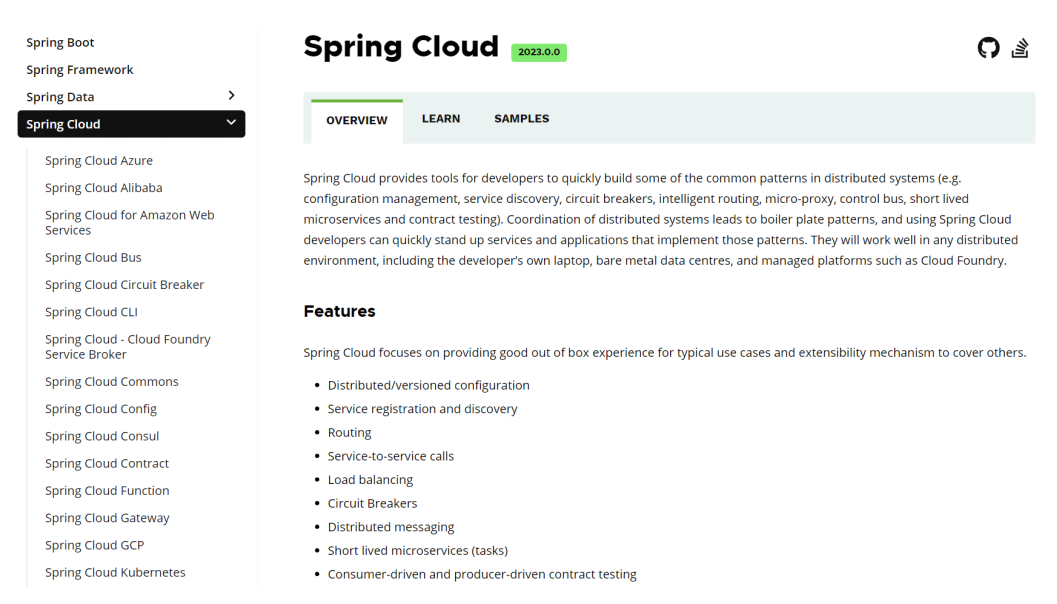Image resolution: width=1057 pixels, height=604 pixels.
Task: Open Spring Cloud Azure
Action: point(99,160)
